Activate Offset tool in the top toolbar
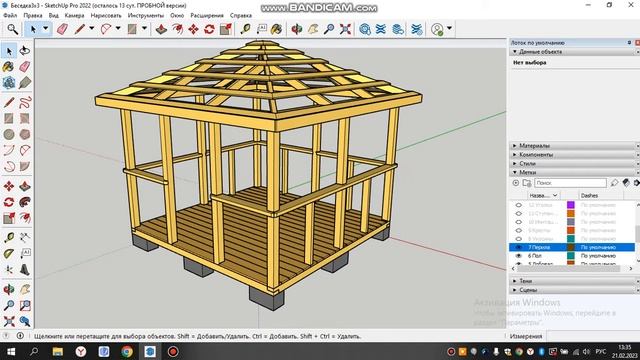 click(x=178, y=29)
